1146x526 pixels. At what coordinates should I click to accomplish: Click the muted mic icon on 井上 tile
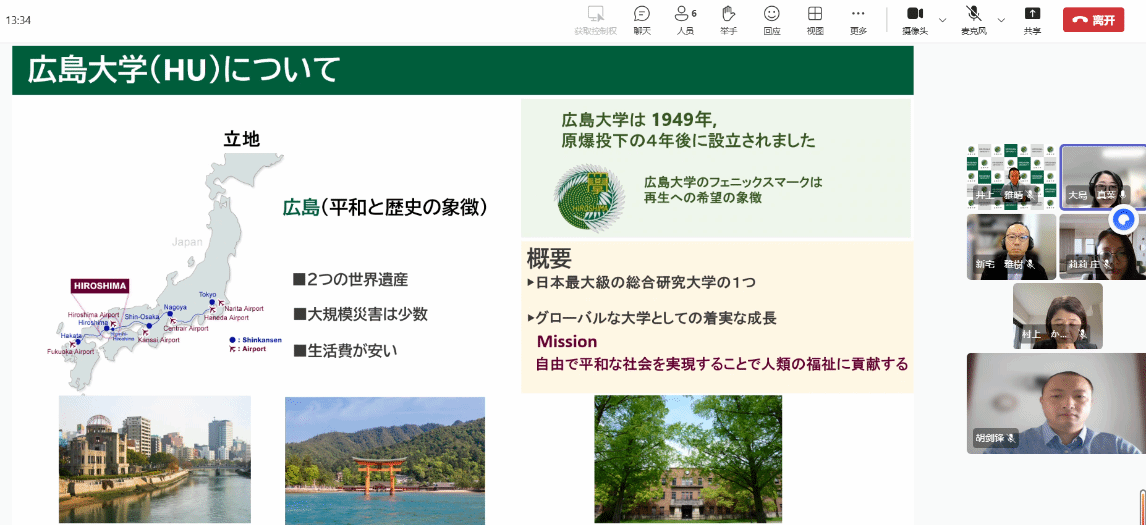coord(1031,194)
